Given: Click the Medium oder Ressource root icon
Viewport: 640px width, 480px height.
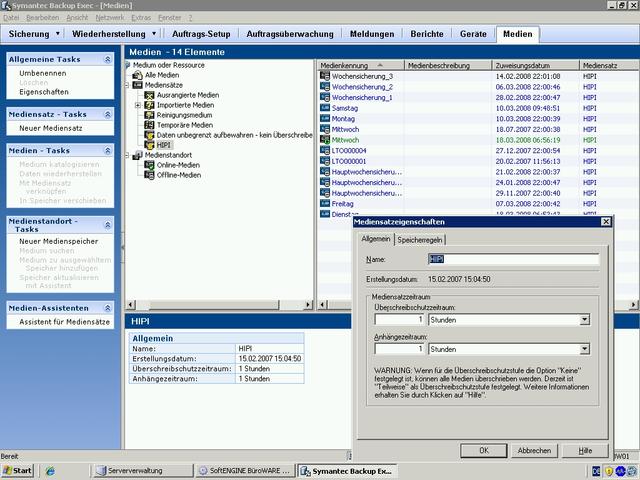Looking at the screenshot, I should pyautogui.click(x=128, y=65).
